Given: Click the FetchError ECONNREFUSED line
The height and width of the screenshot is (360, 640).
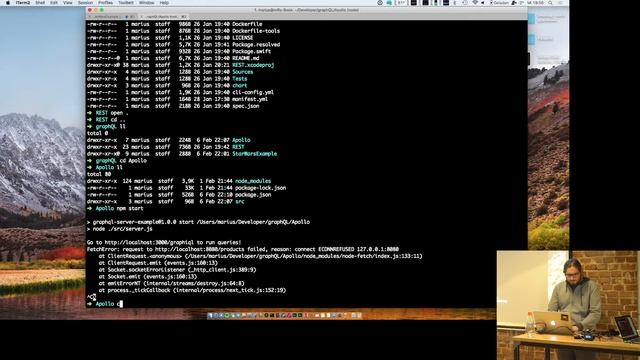Looking at the screenshot, I should (243, 249).
